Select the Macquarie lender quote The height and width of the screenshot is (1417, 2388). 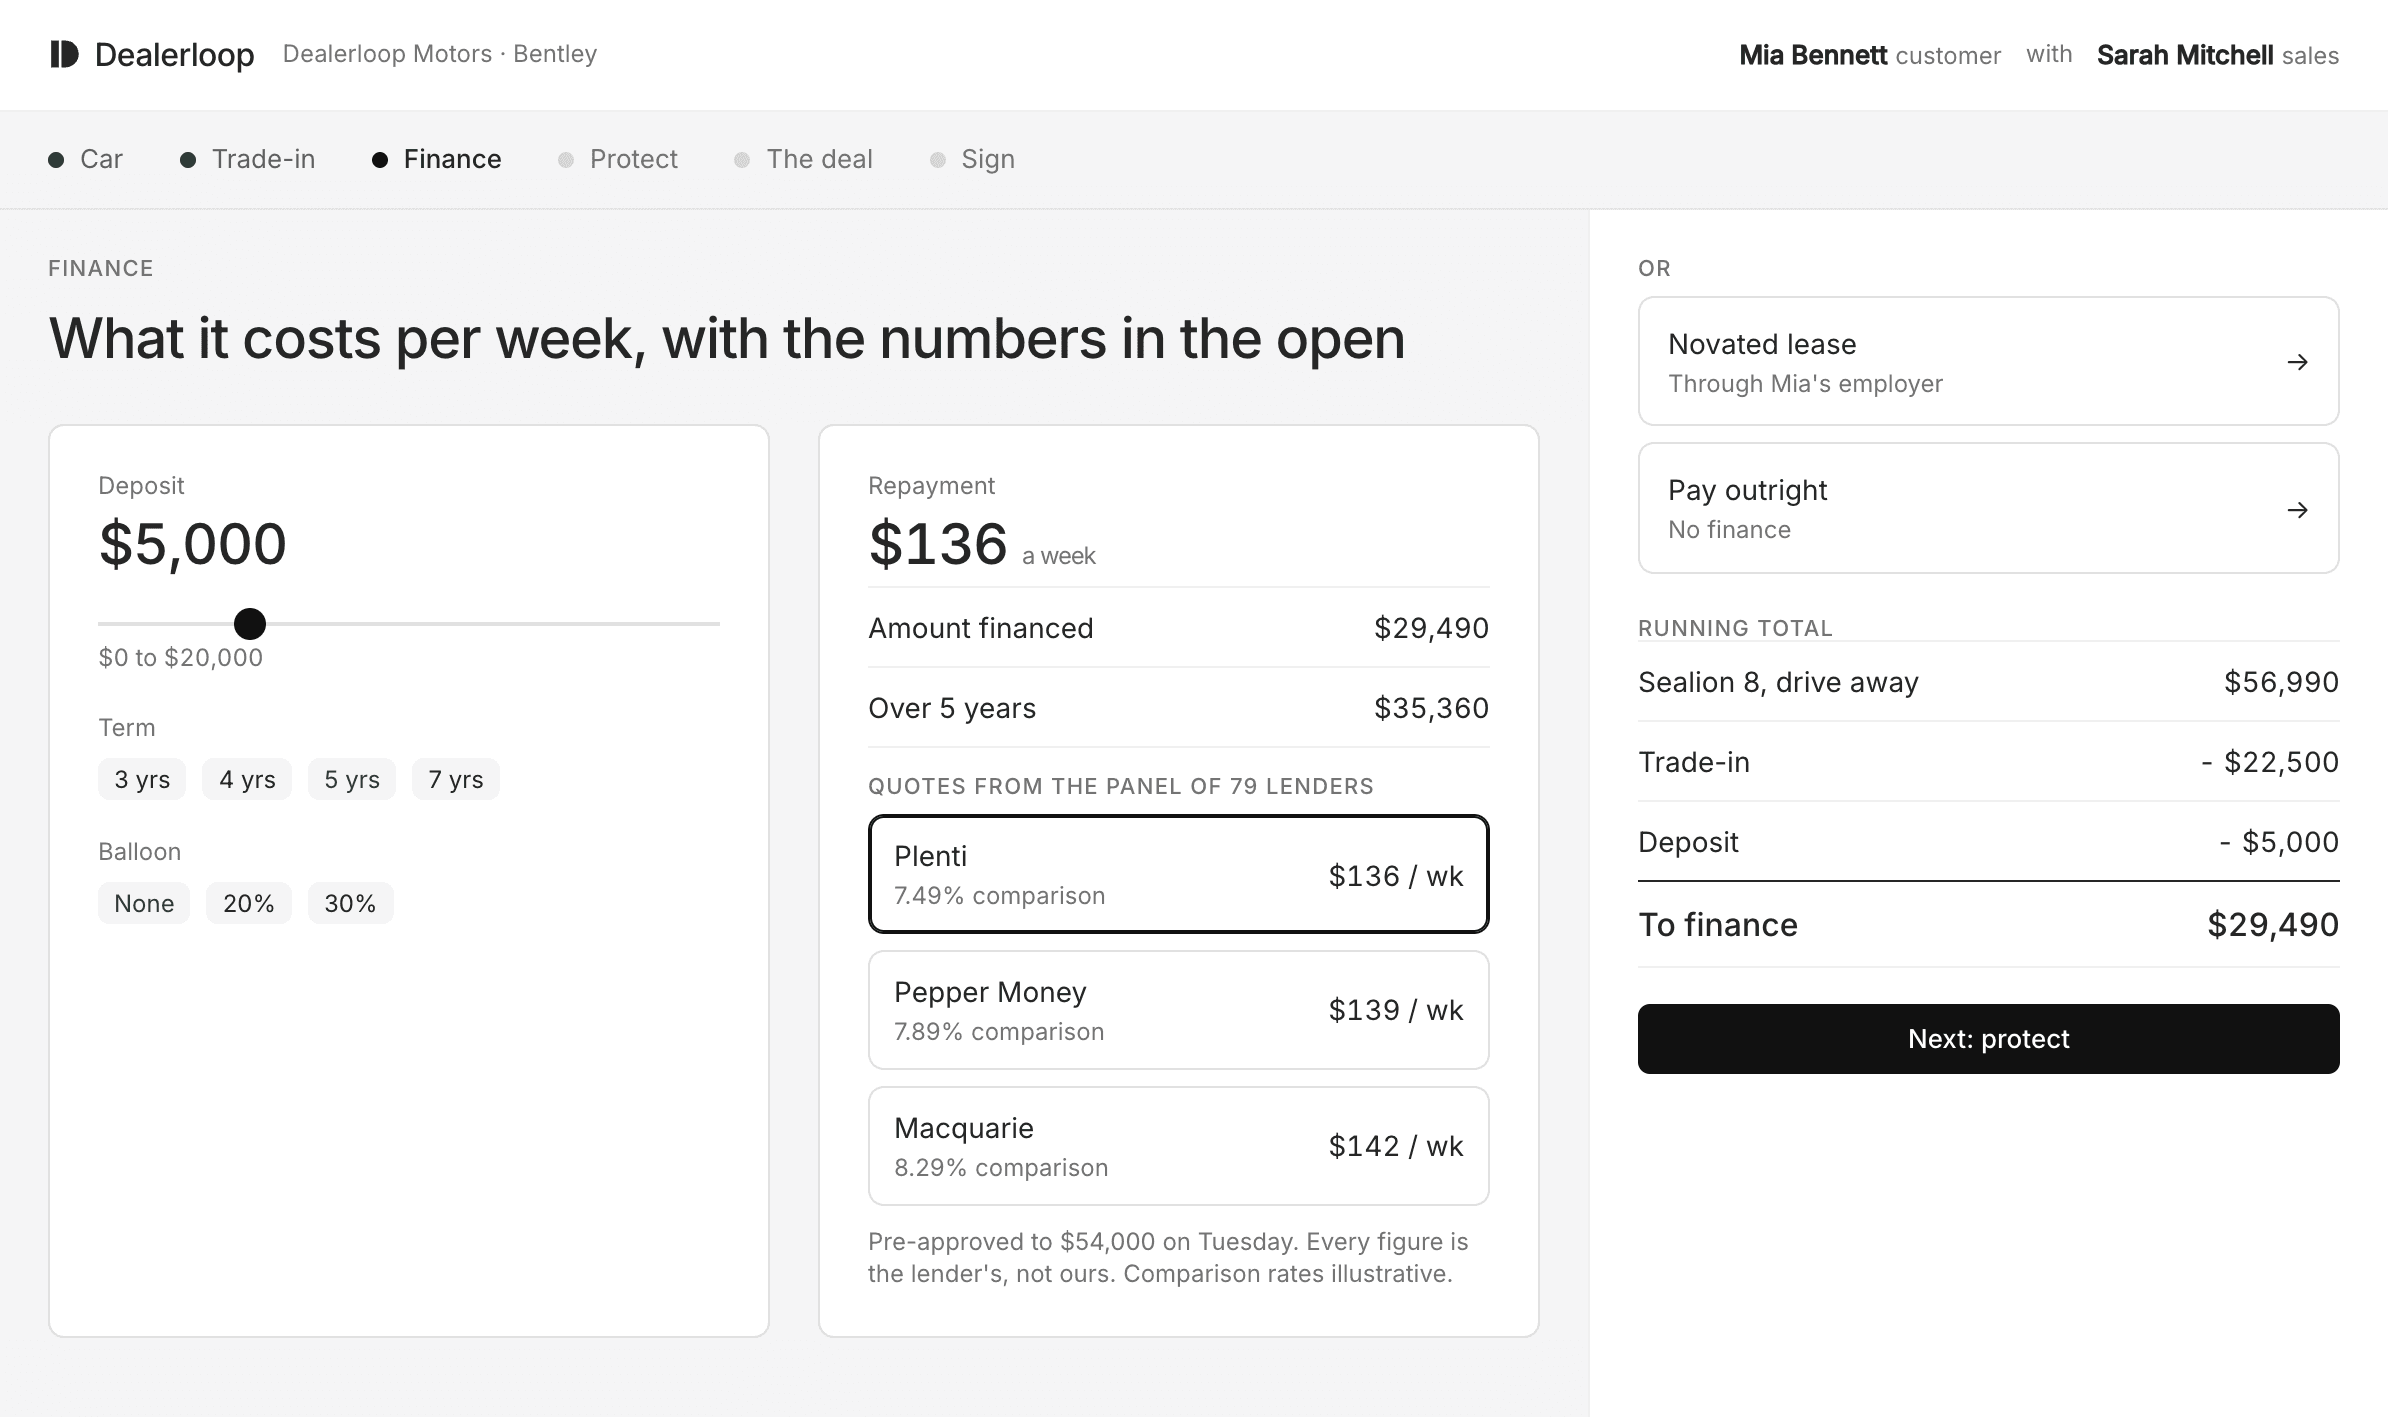click(x=1179, y=1146)
